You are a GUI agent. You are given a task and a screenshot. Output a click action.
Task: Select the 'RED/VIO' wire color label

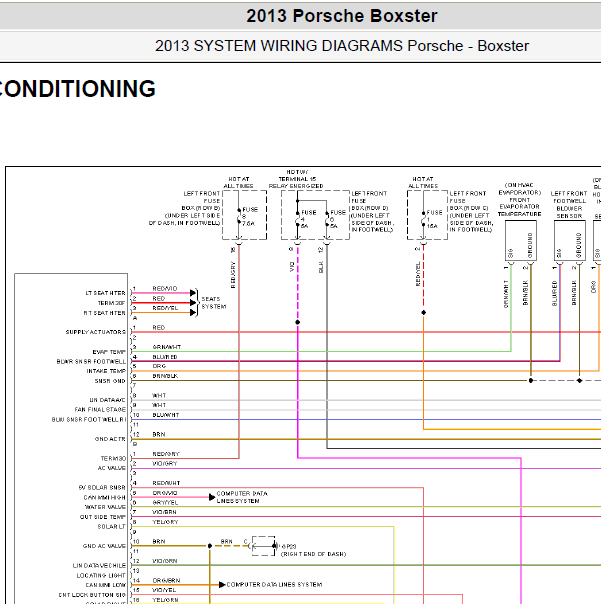coord(165,289)
